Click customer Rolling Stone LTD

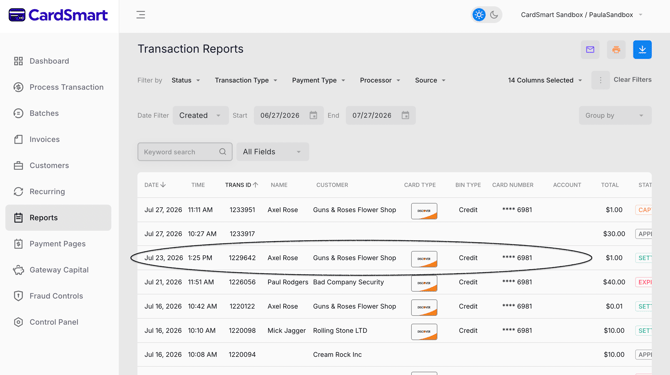[x=340, y=331]
